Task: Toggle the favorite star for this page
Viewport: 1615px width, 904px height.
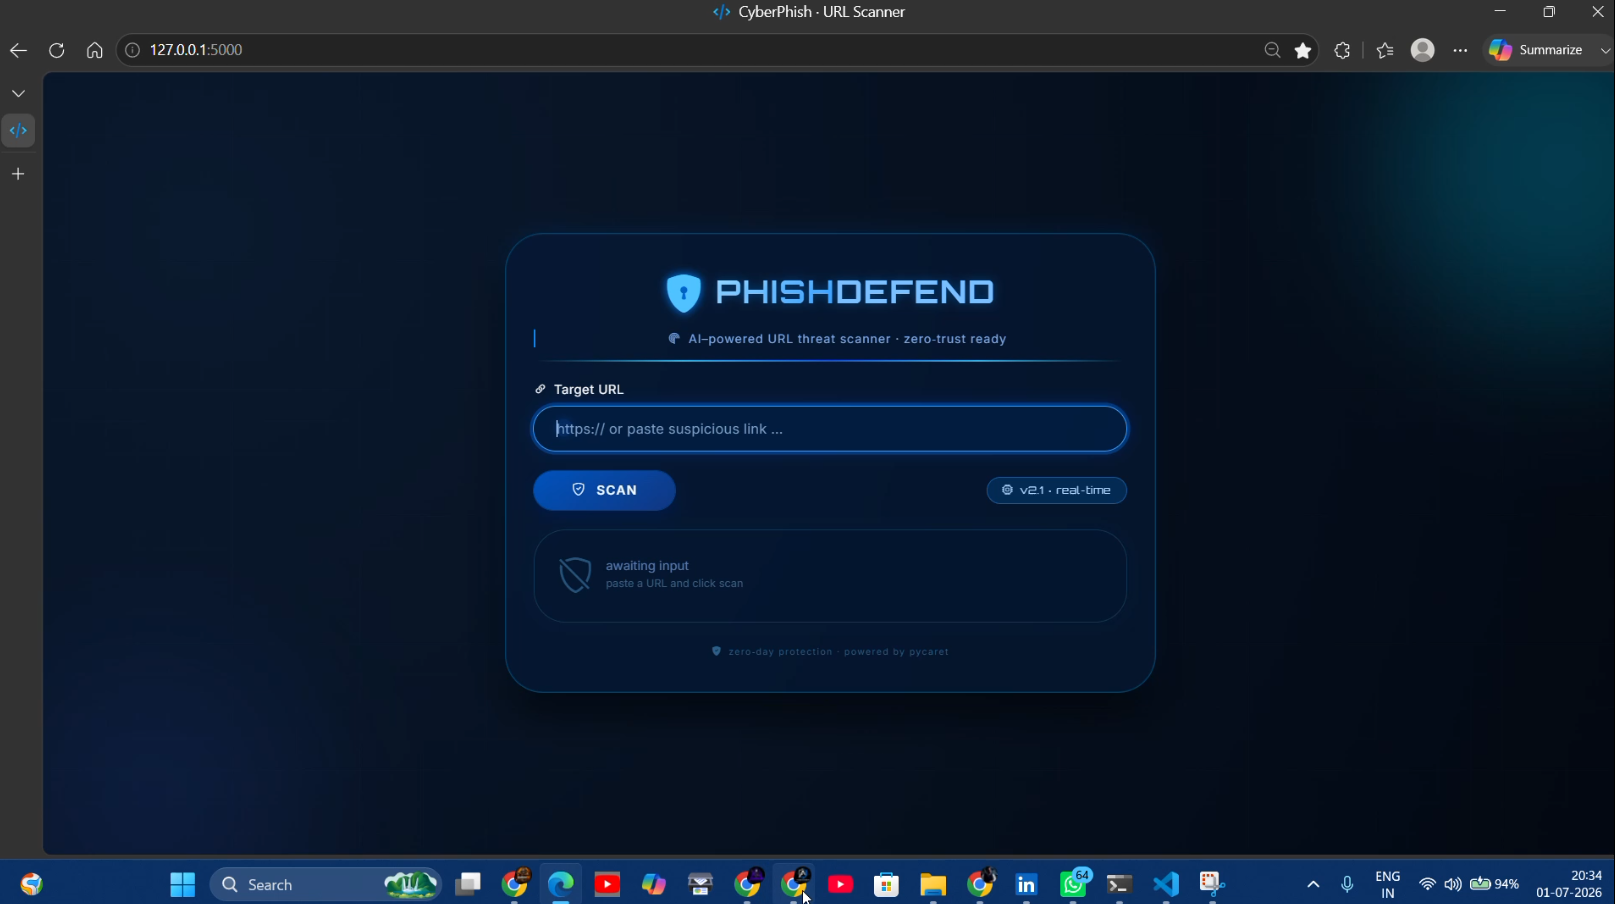Action: 1303,50
